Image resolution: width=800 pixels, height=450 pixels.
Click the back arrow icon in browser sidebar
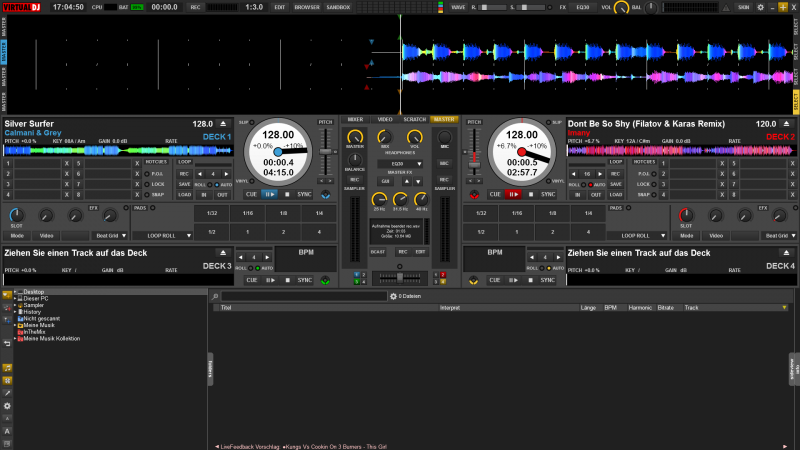(x=7, y=343)
